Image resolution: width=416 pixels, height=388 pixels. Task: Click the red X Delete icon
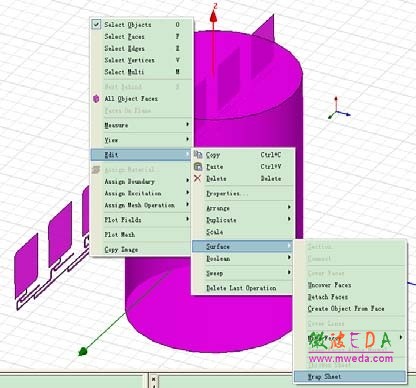pos(198,178)
